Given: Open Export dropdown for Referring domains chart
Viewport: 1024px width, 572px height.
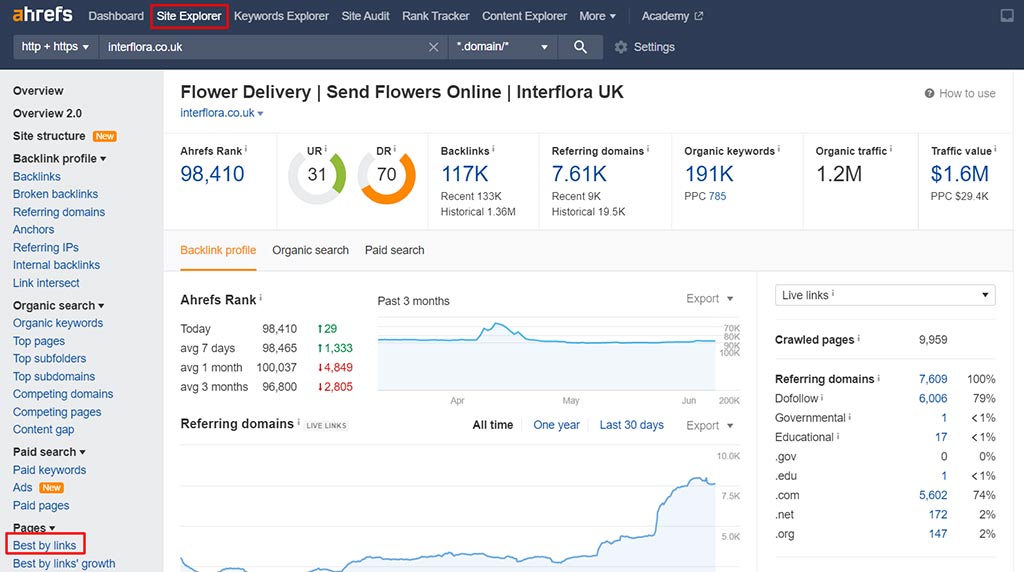Looking at the screenshot, I should [709, 425].
